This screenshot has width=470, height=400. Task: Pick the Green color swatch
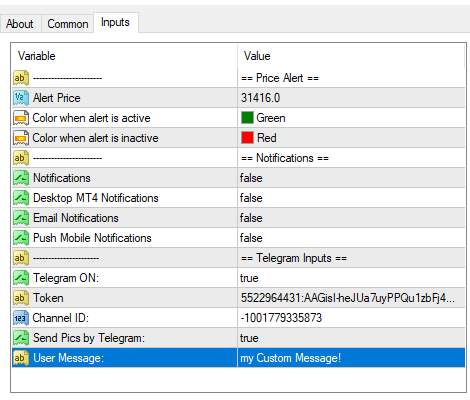[x=247, y=118]
